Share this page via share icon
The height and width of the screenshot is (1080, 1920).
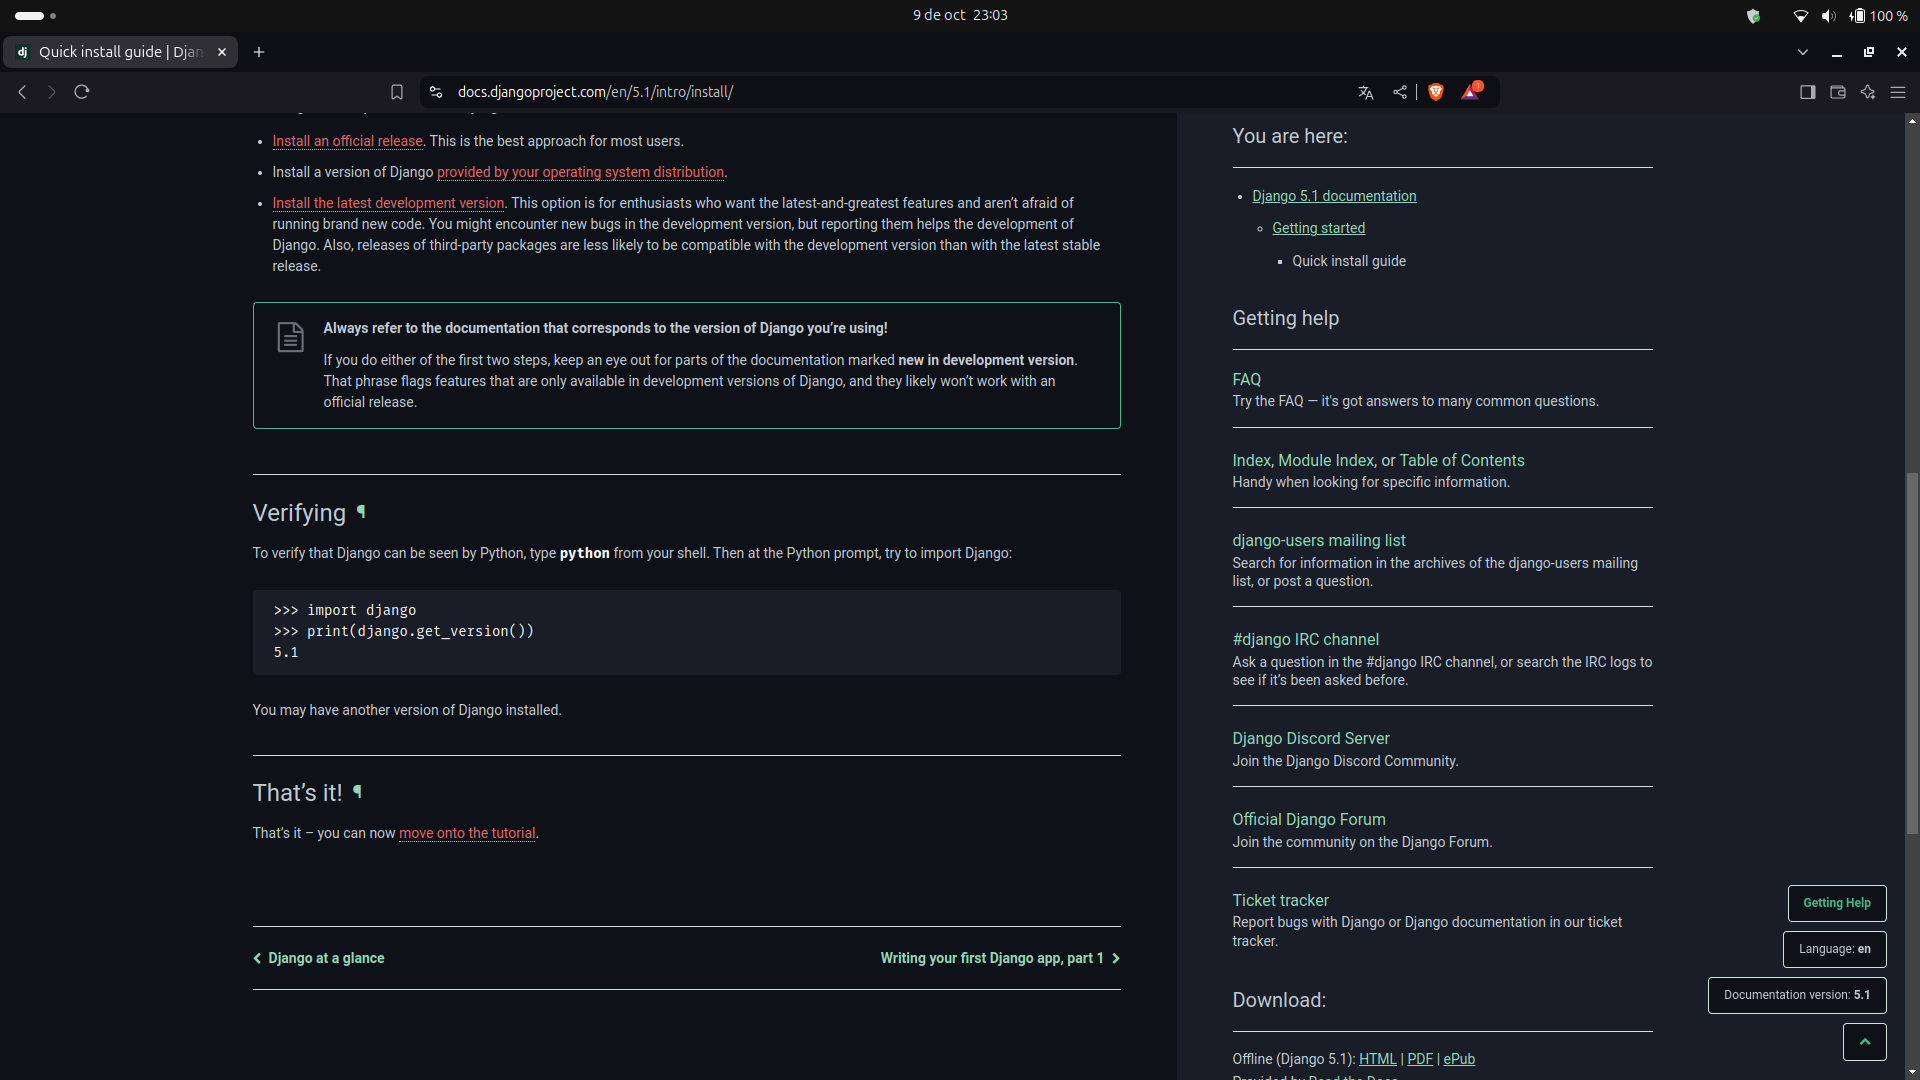1400,92
